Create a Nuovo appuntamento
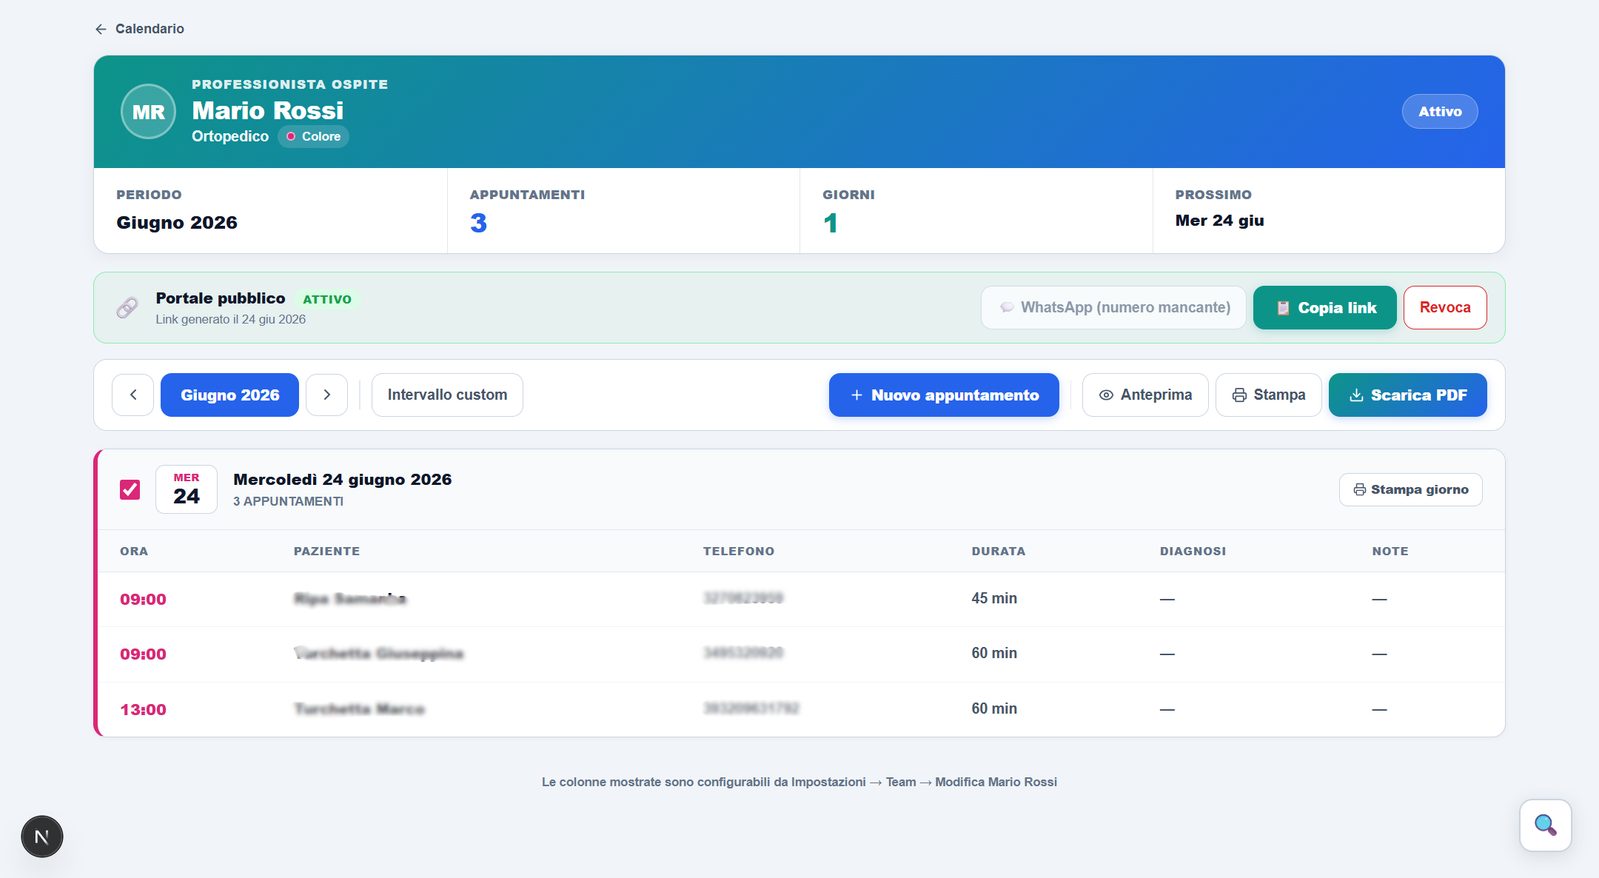This screenshot has height=878, width=1599. 944,395
